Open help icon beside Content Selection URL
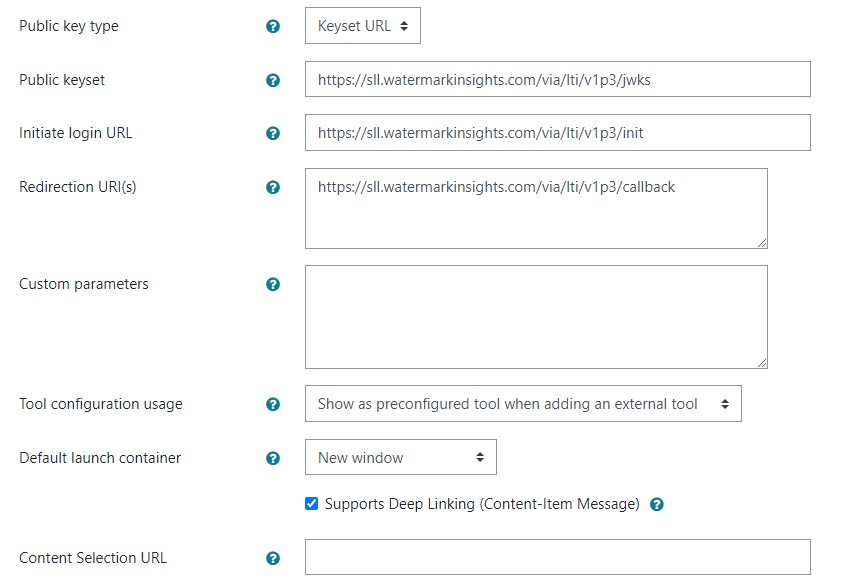848x586 pixels. tap(273, 558)
